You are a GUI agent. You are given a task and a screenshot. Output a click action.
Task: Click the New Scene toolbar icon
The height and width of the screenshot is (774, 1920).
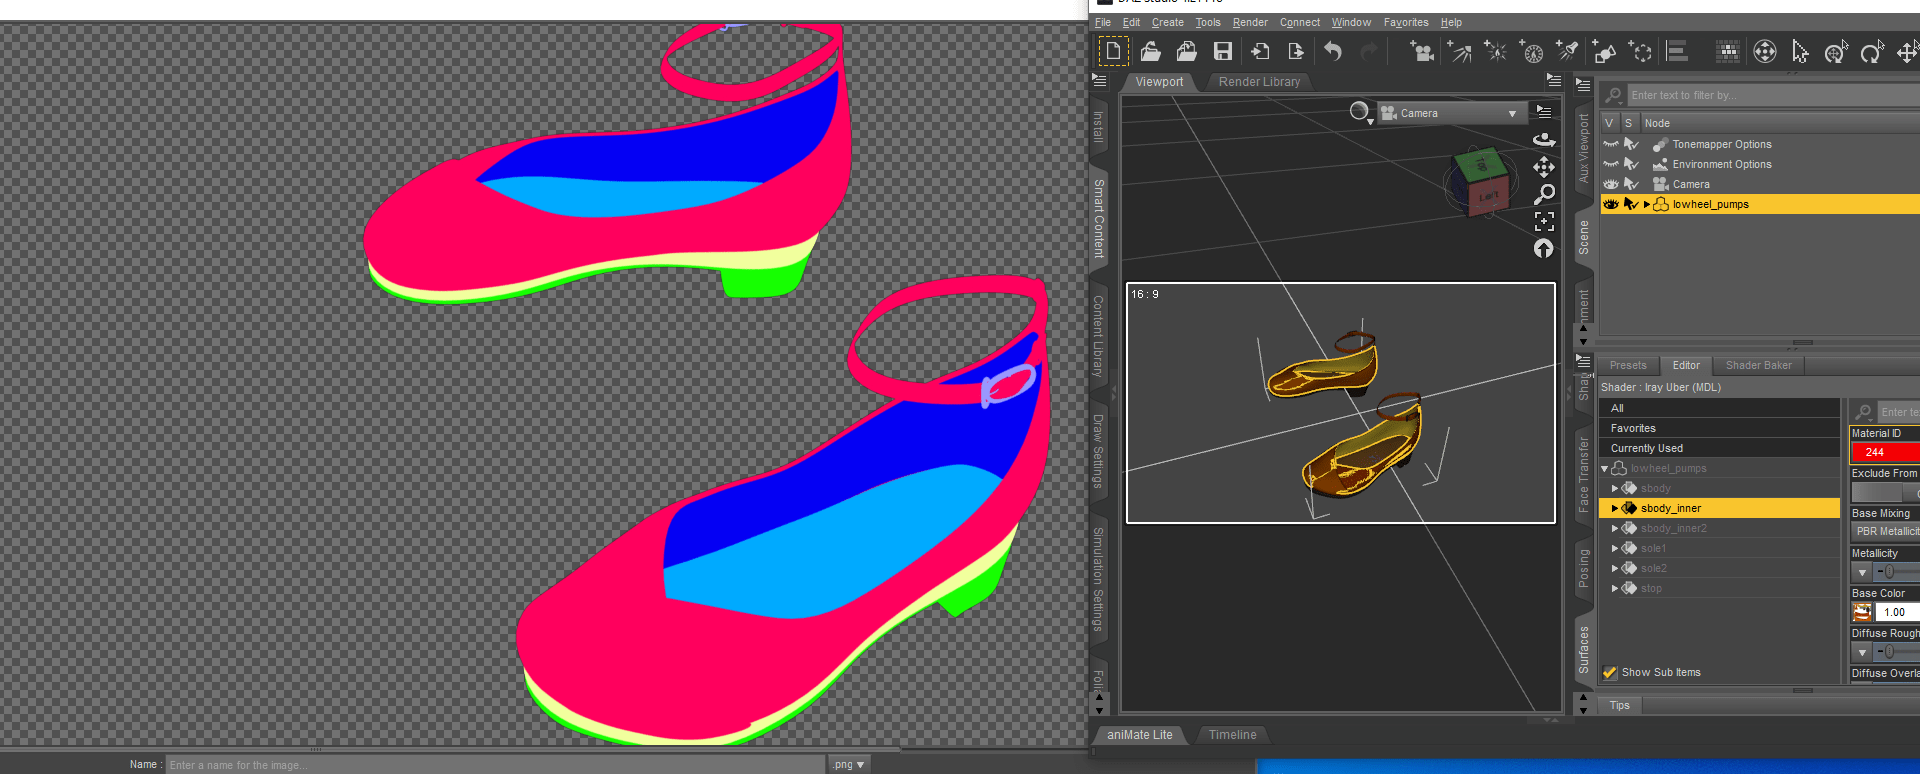[x=1113, y=51]
